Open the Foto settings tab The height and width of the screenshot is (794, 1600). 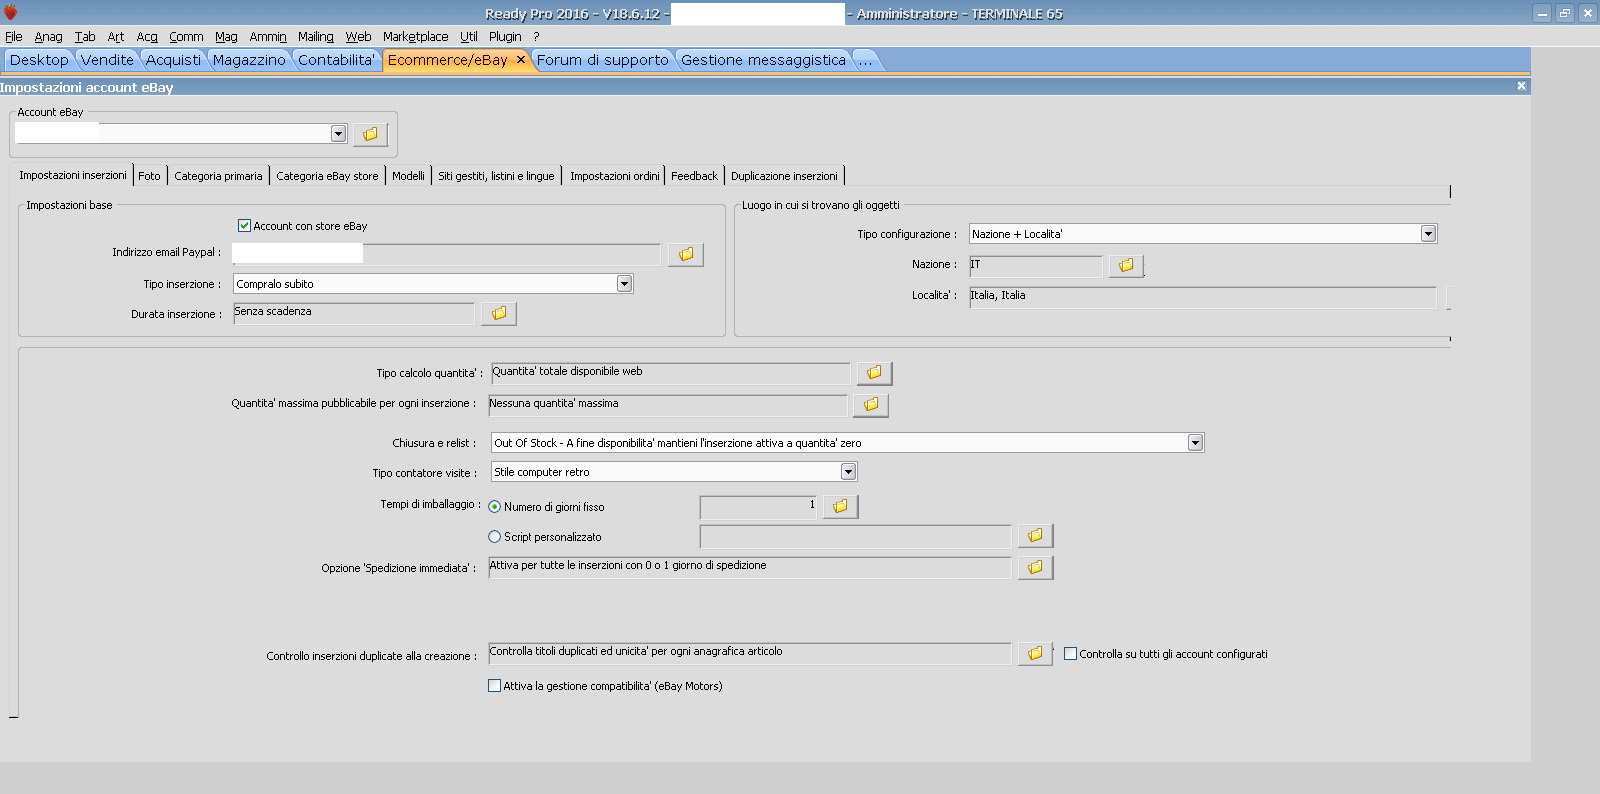pos(149,176)
